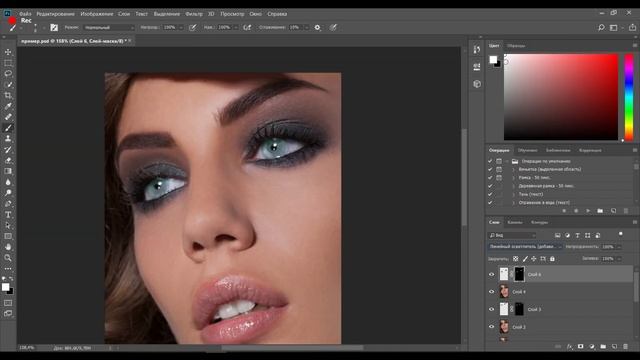Switch to the Каналы tab

tap(515, 222)
